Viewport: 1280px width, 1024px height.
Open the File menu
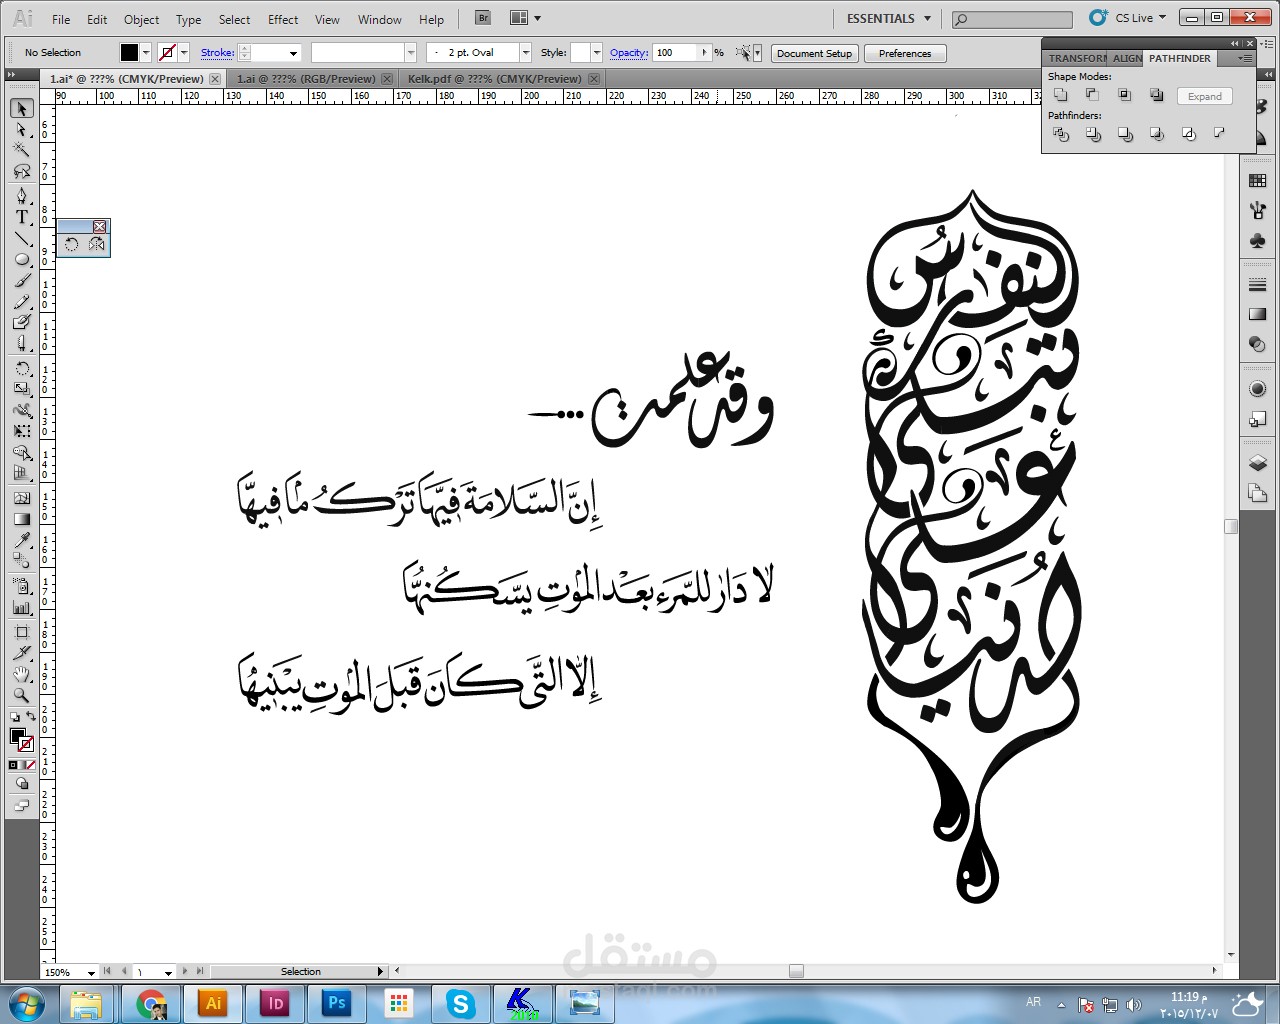coord(61,19)
